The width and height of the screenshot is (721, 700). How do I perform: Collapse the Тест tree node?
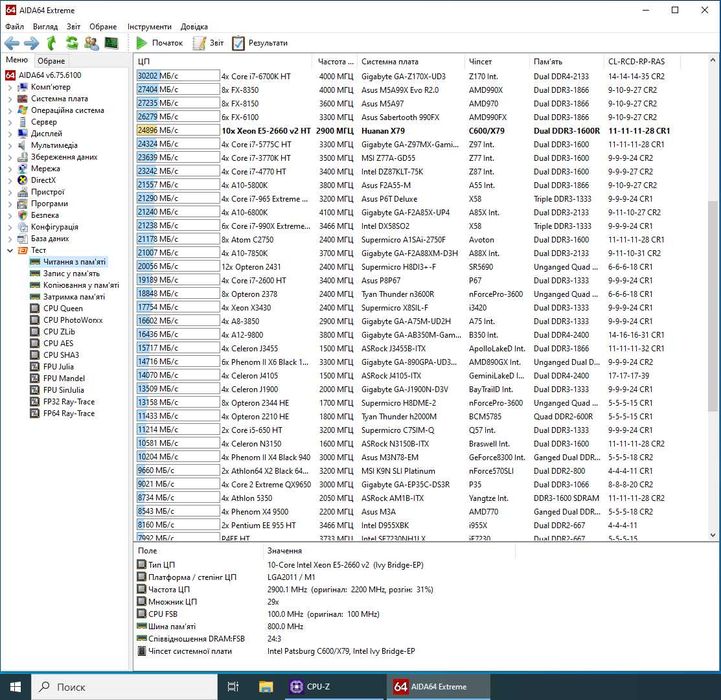[11, 250]
